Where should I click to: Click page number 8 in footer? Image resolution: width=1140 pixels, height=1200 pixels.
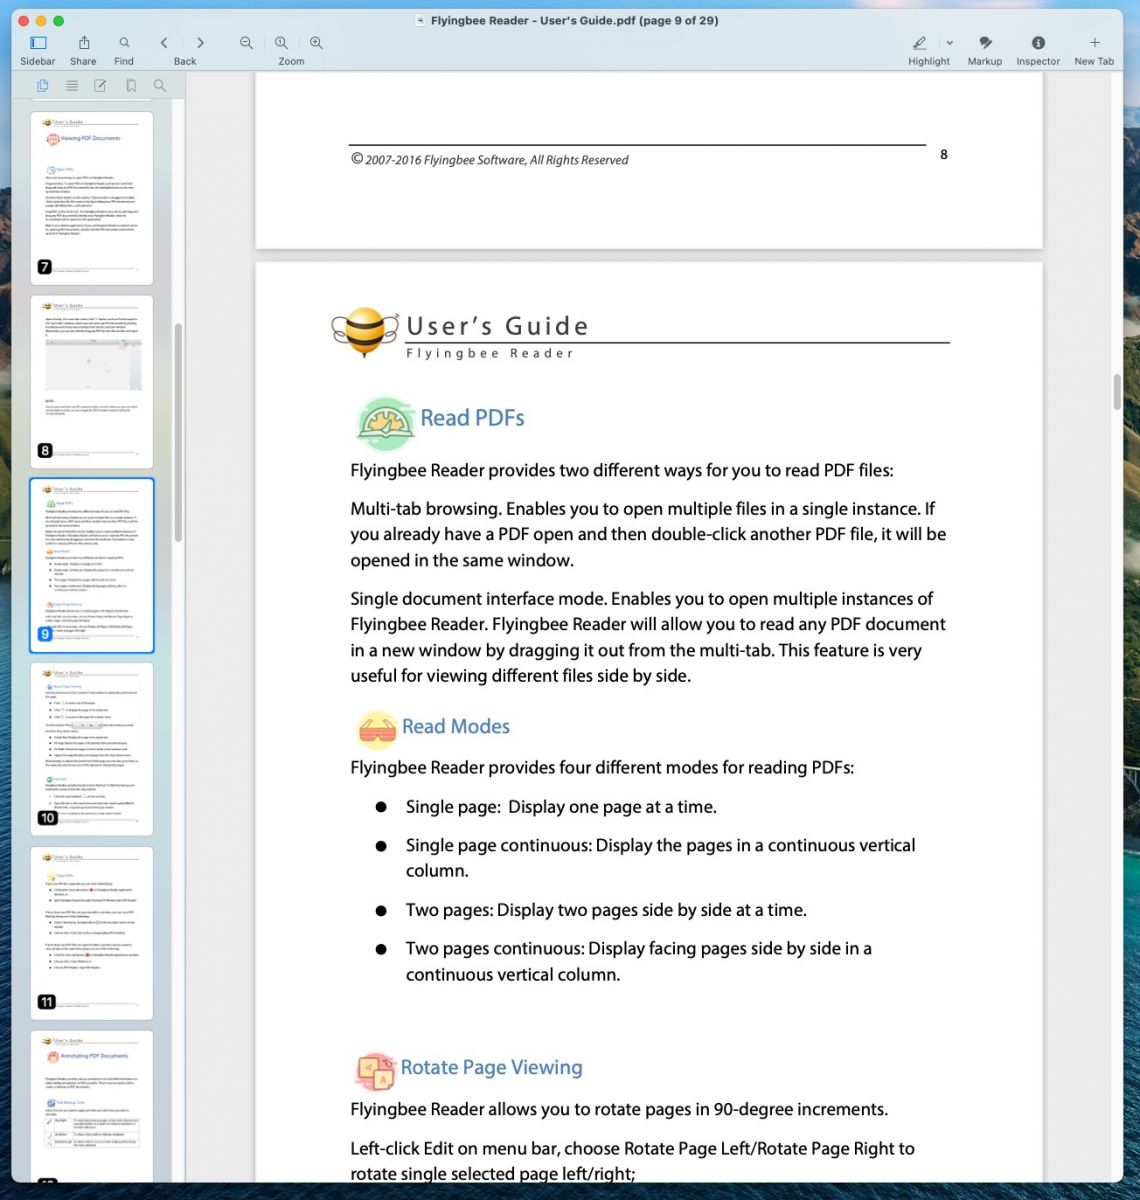[x=944, y=154]
